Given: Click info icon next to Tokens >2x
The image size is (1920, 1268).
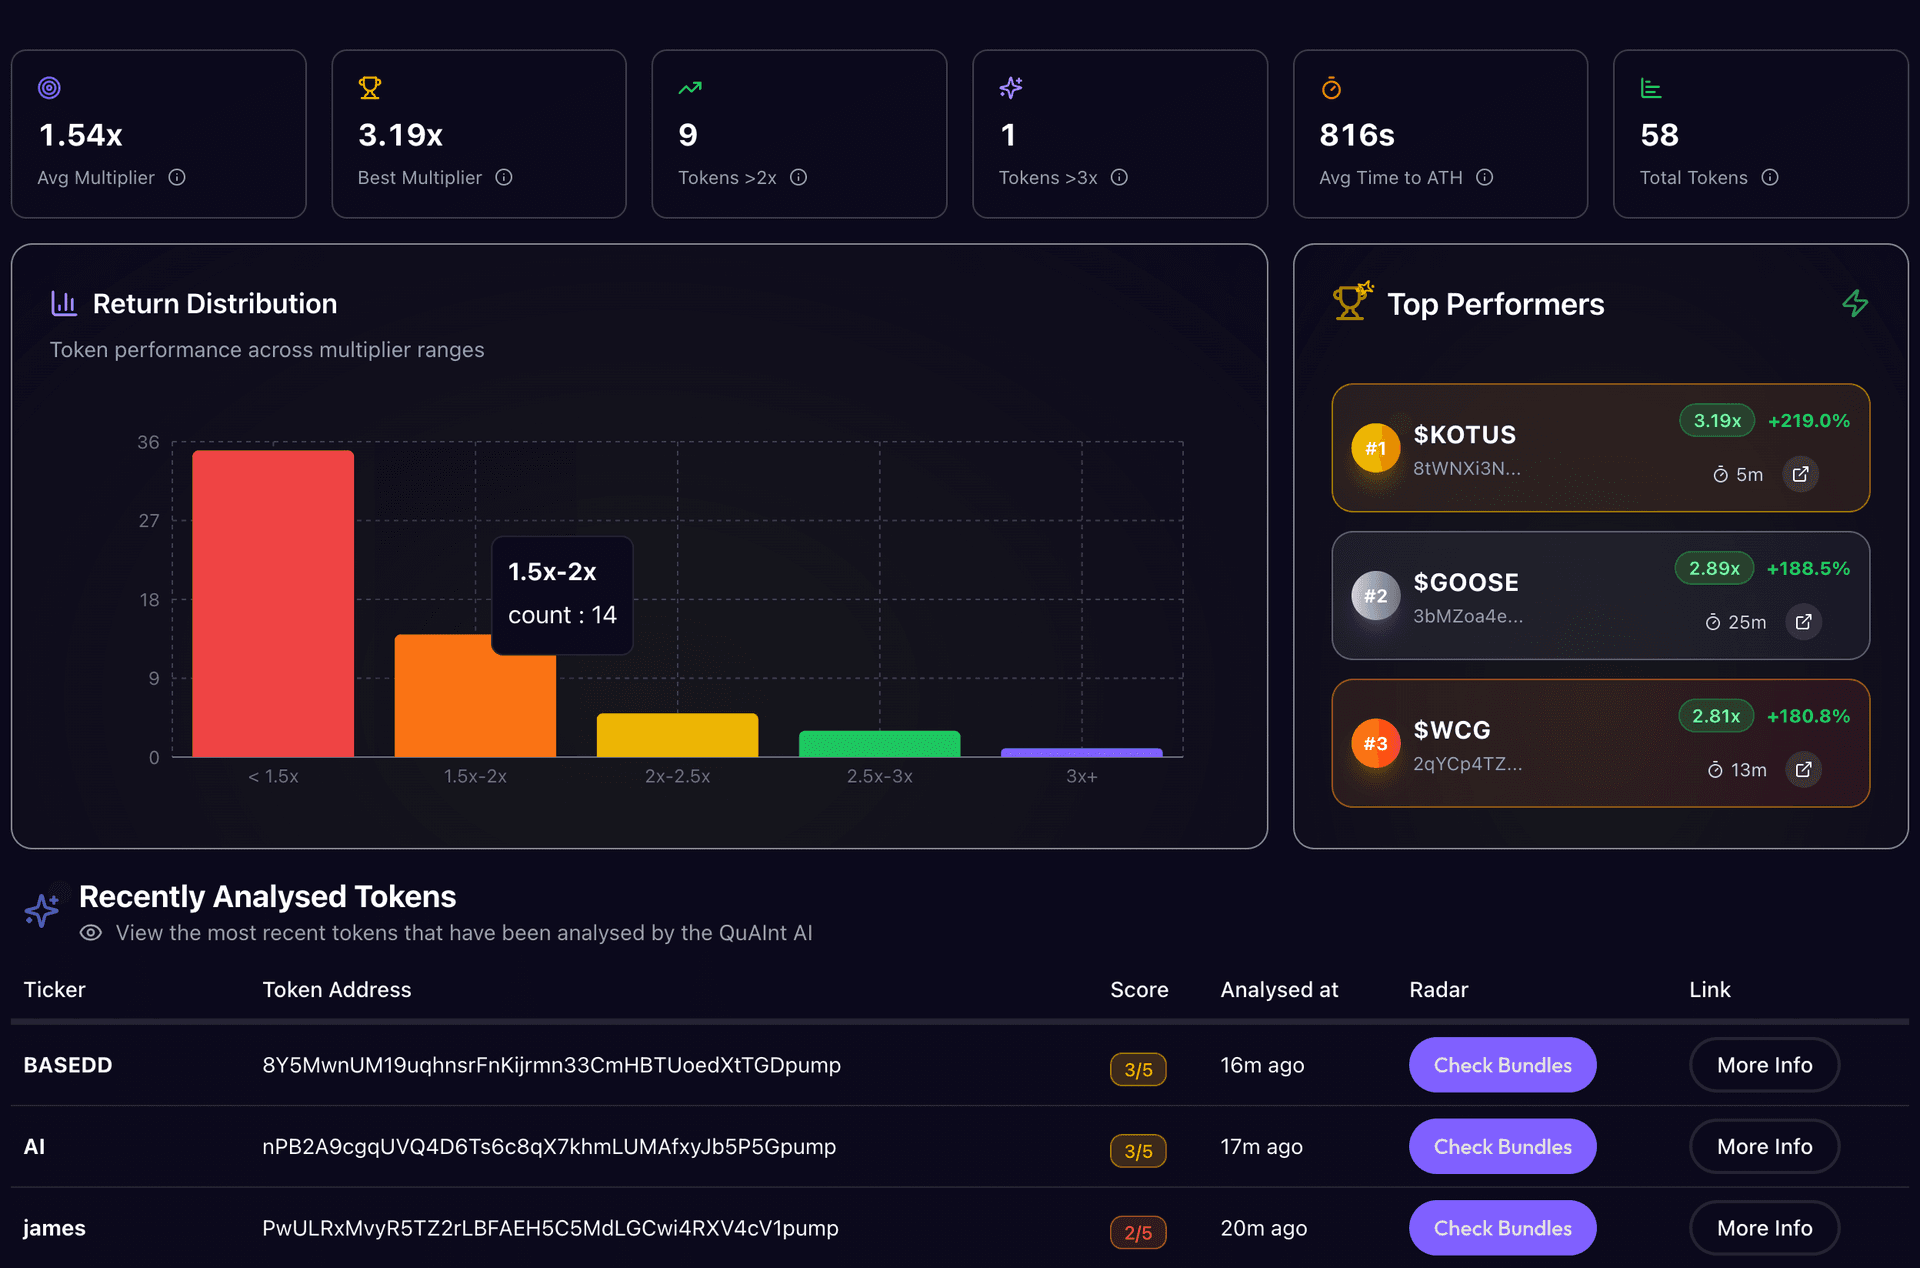Looking at the screenshot, I should pos(798,177).
